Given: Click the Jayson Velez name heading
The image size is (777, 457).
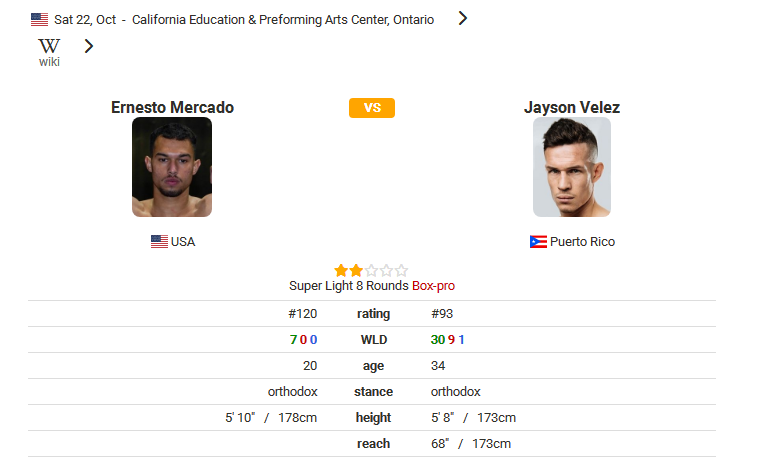Looking at the screenshot, I should click(572, 107).
